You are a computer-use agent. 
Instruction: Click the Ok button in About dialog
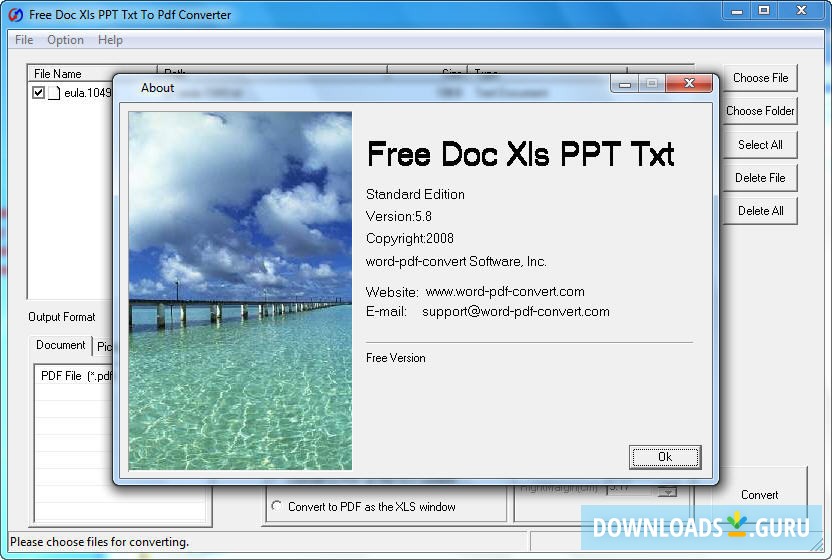(x=665, y=457)
